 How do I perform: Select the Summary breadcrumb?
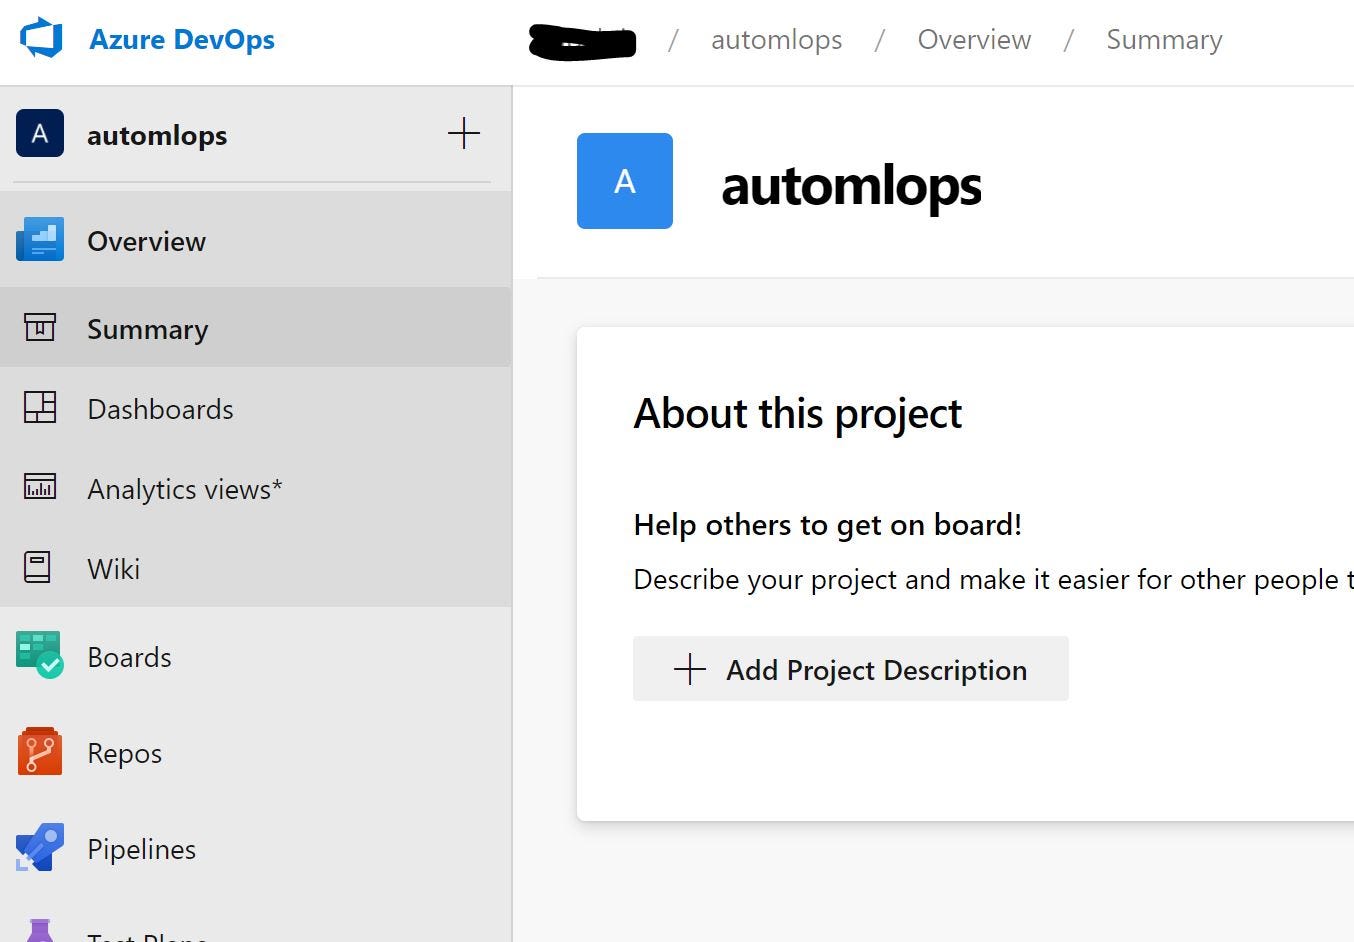[x=1164, y=40]
